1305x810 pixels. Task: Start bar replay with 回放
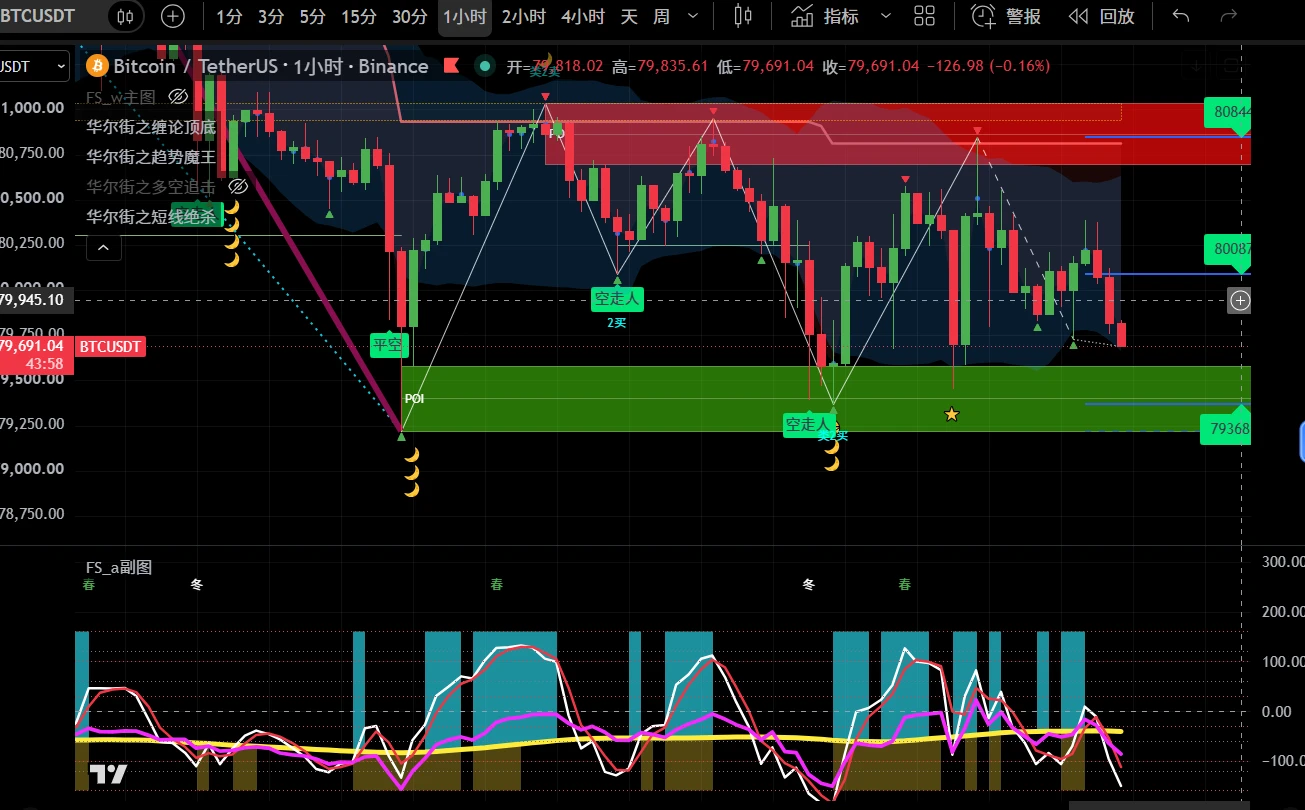[x=1101, y=16]
